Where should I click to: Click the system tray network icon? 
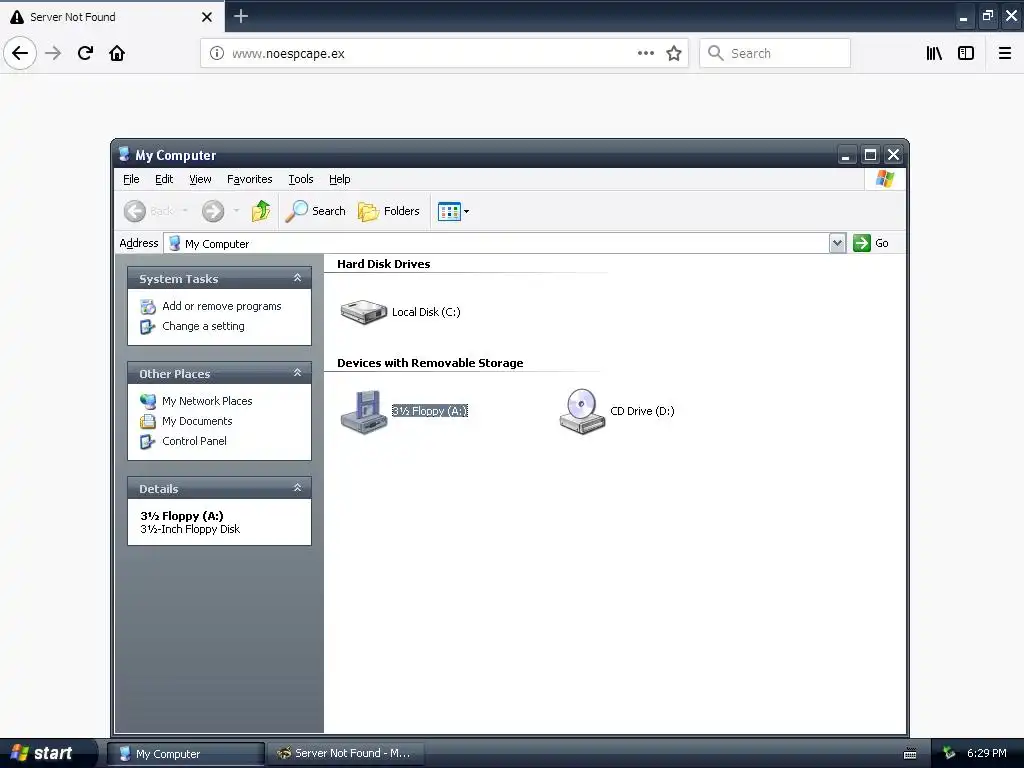click(x=949, y=754)
